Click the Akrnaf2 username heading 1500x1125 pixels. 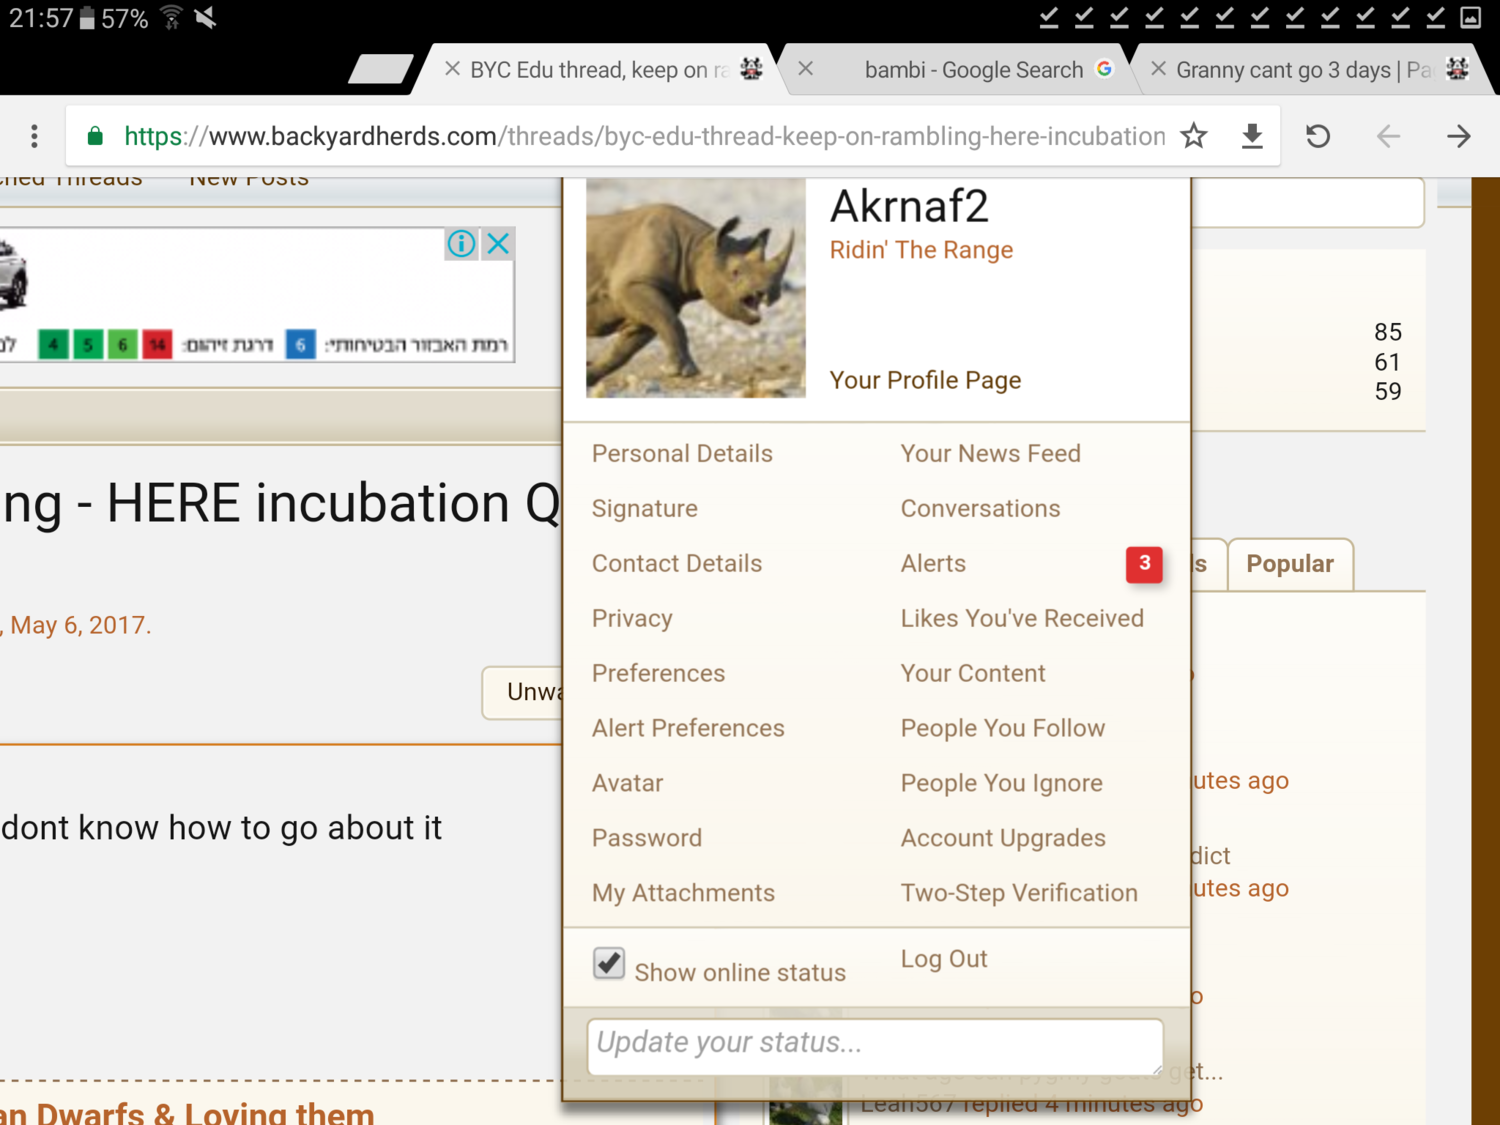coord(909,207)
